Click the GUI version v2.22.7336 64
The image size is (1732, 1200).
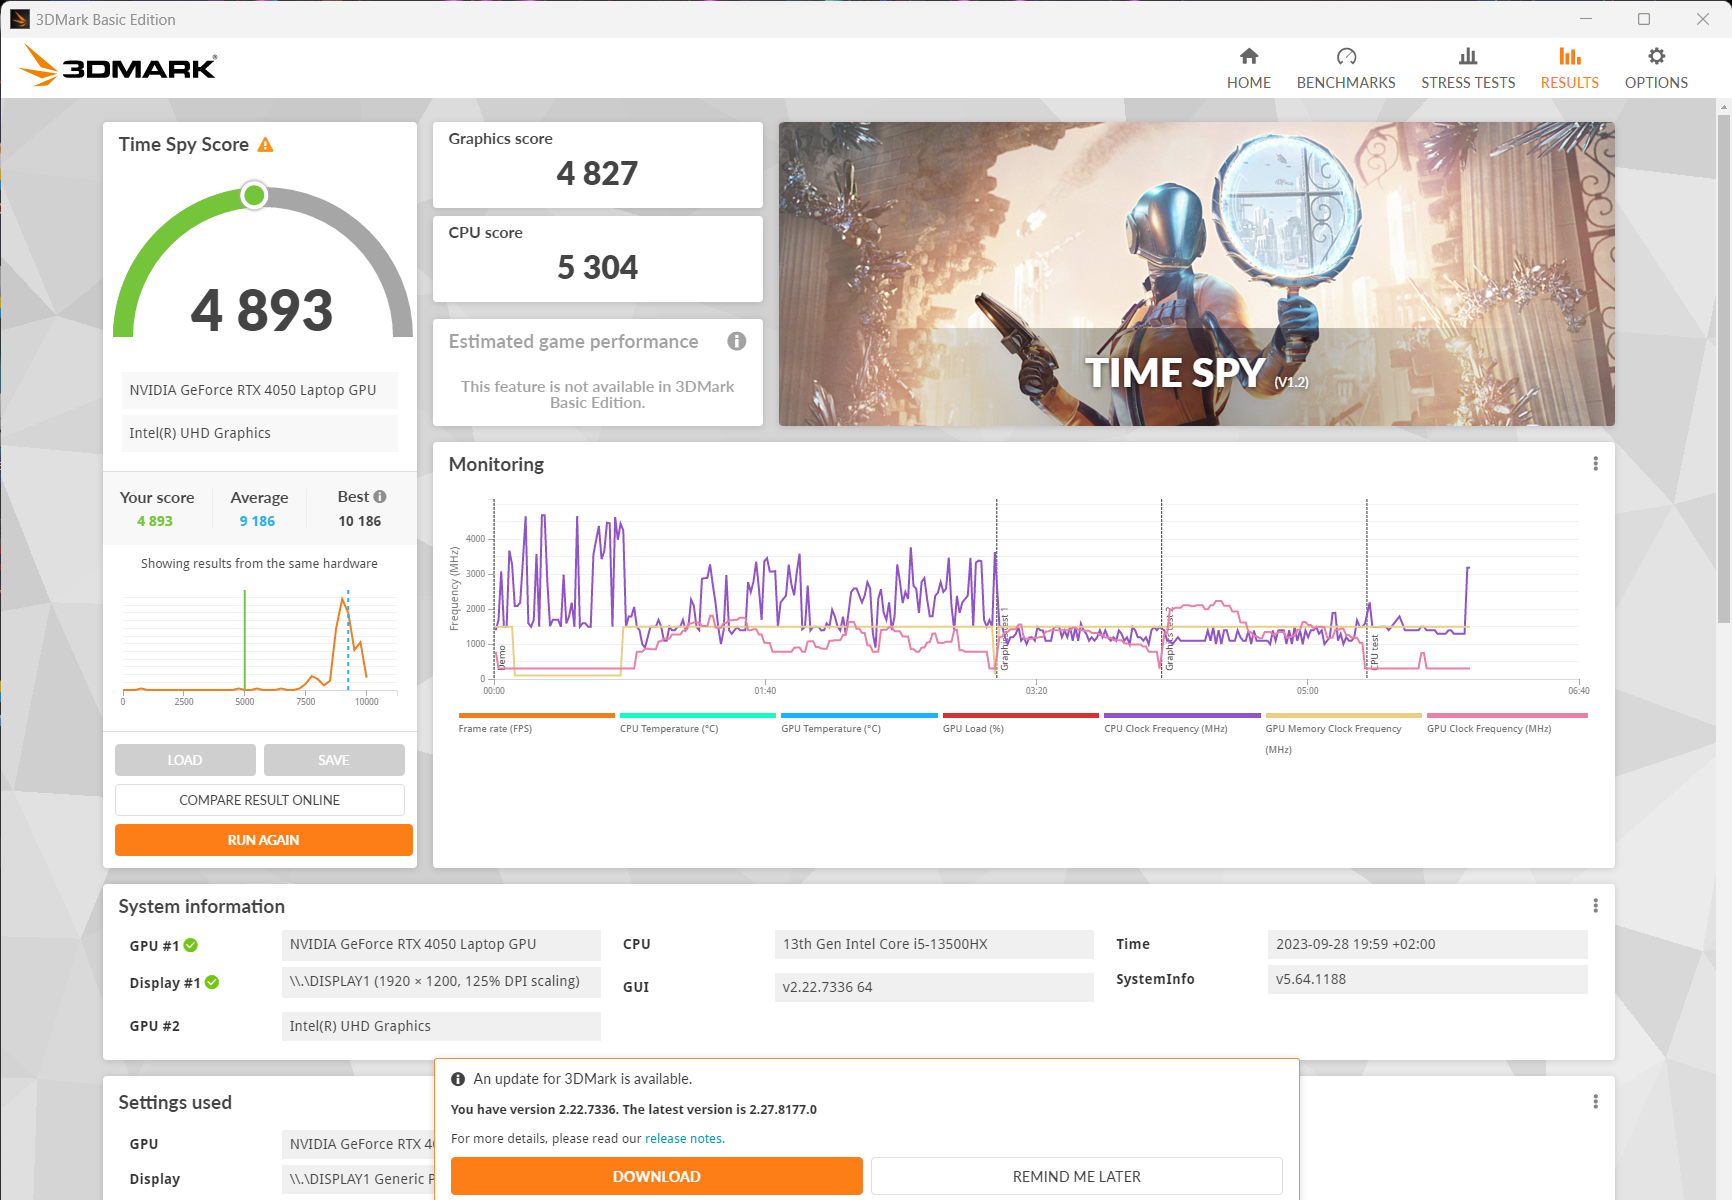click(x=934, y=987)
